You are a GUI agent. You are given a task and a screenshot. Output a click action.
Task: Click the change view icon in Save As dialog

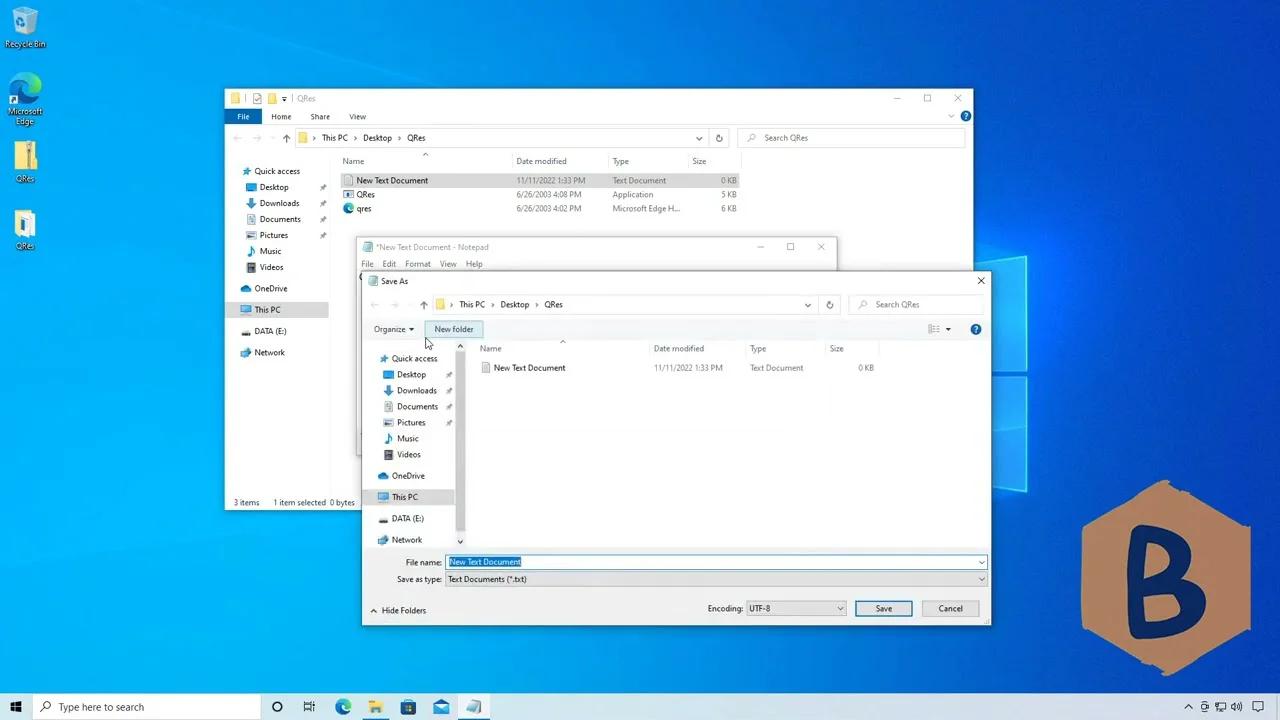[x=933, y=329]
